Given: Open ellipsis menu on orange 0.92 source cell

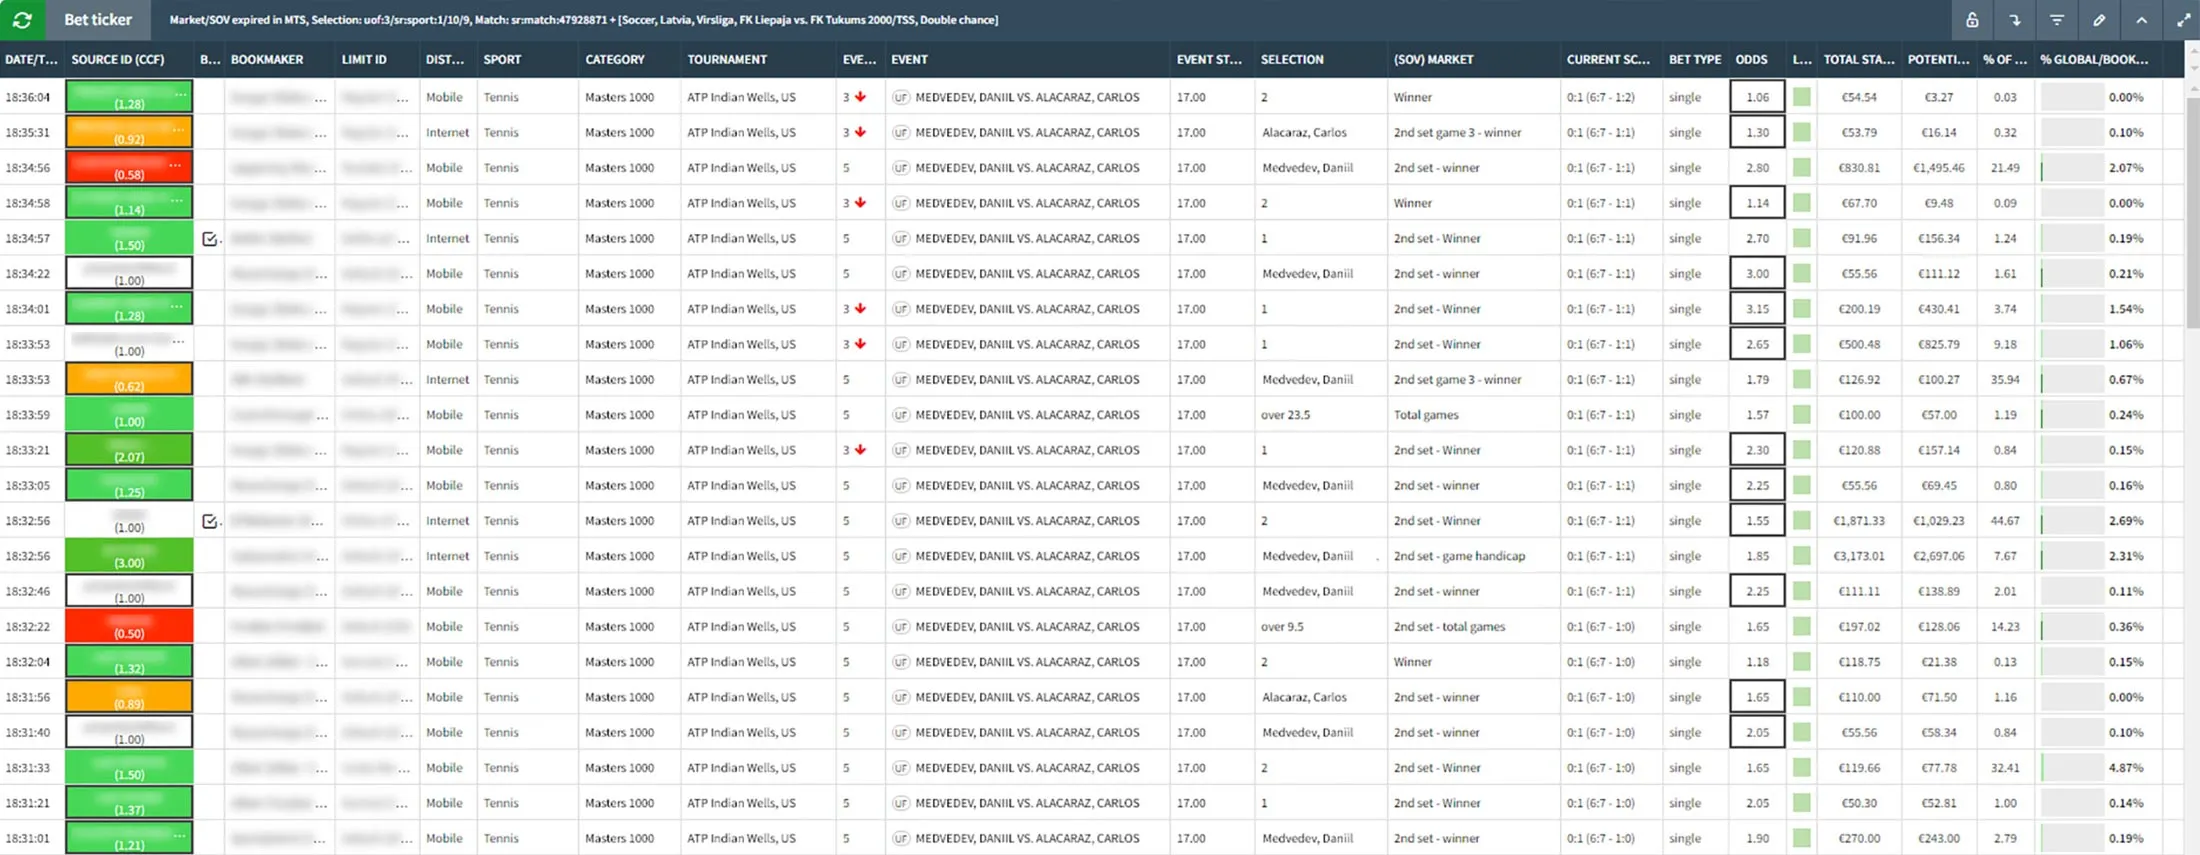Looking at the screenshot, I should coord(179,128).
